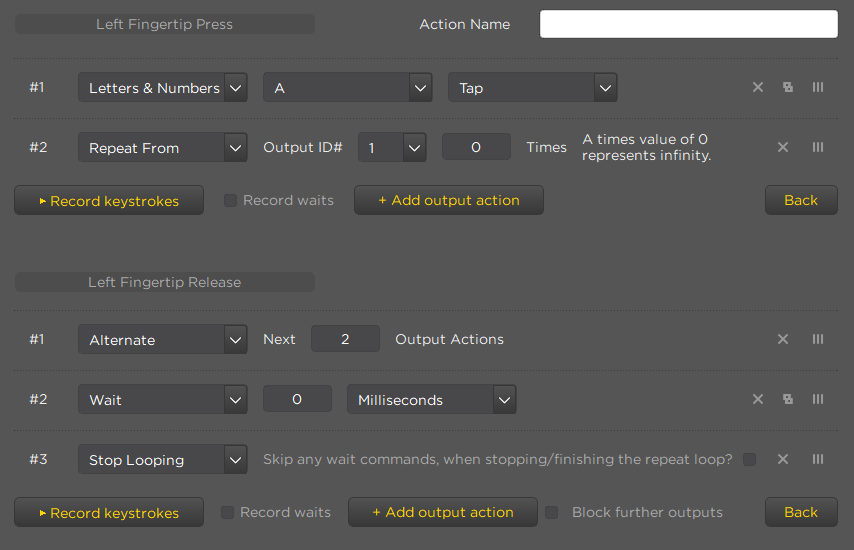Remove the Stop Looping row
The image size is (854, 550).
click(783, 459)
